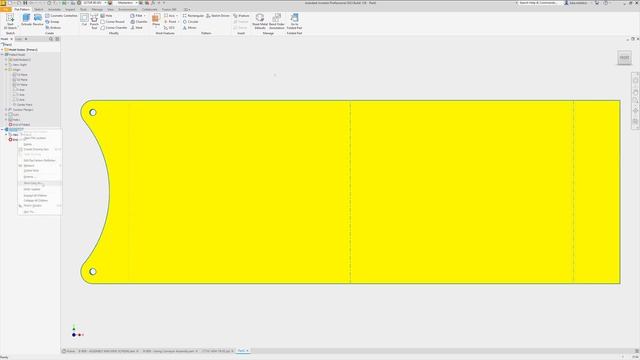Screen dimensions: 640x360
Task: Click the Point work feature tool
Action: click(x=170, y=22)
